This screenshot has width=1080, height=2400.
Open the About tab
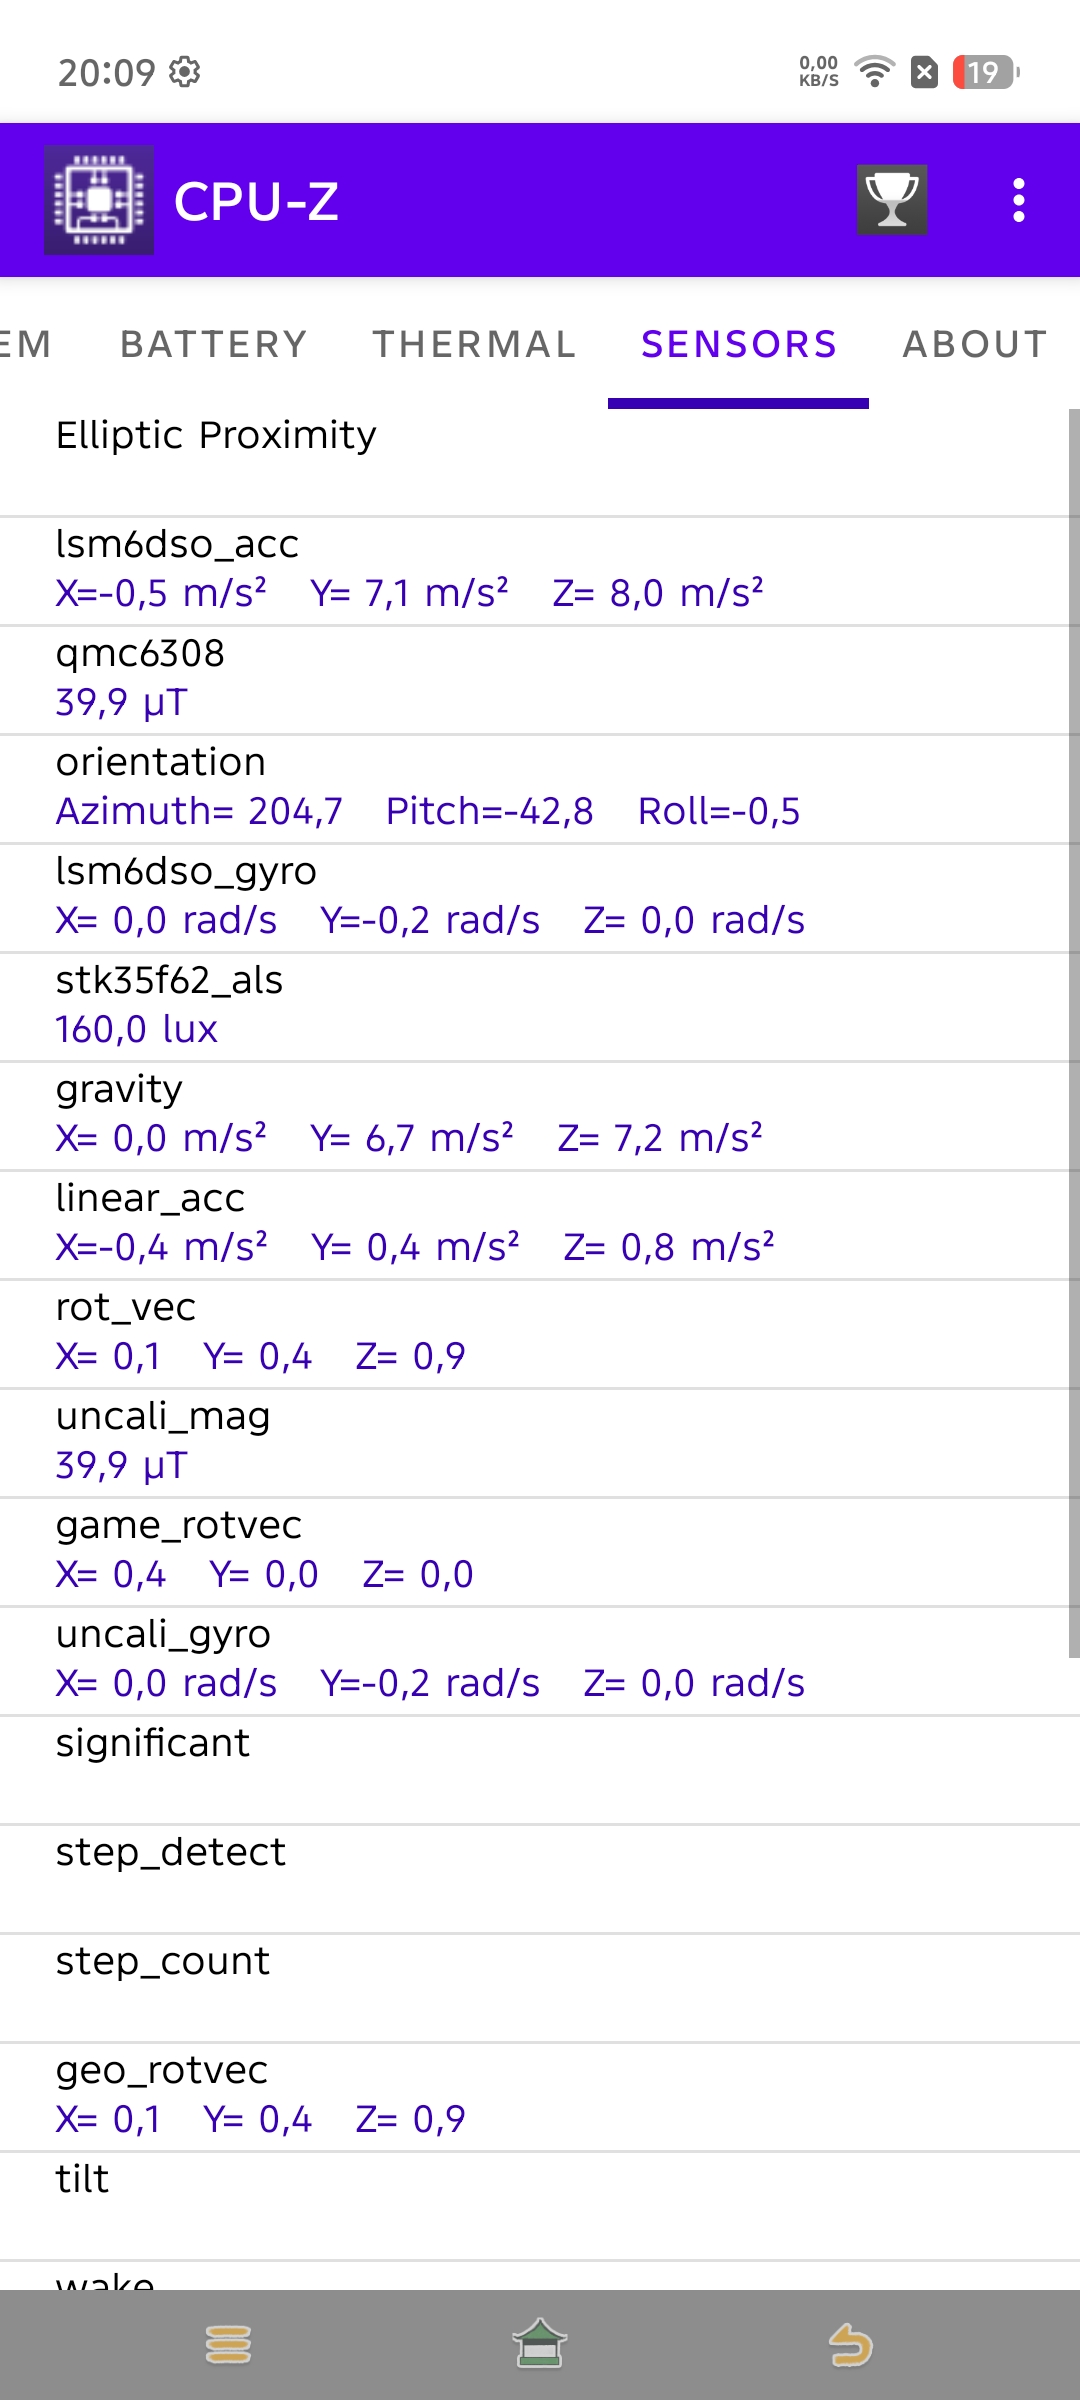pyautogui.click(x=975, y=344)
